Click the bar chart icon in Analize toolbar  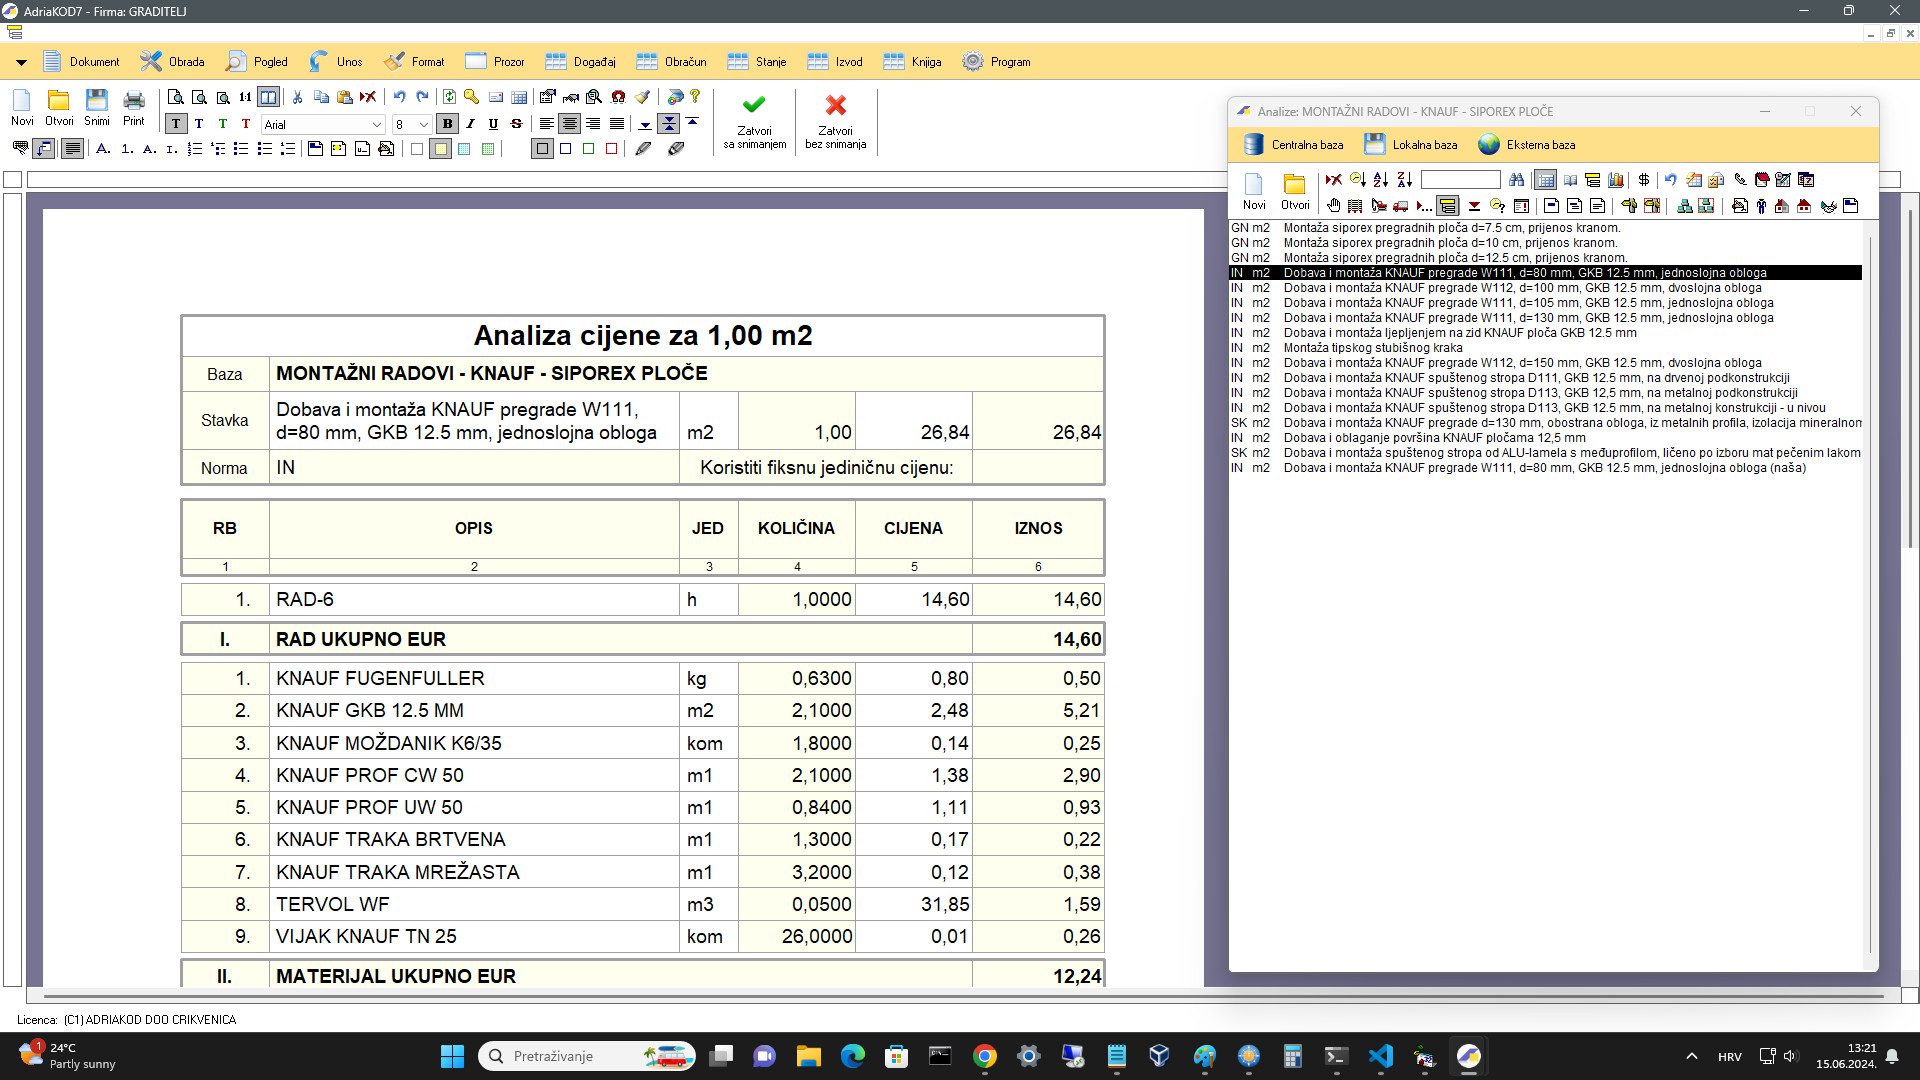coord(1616,180)
